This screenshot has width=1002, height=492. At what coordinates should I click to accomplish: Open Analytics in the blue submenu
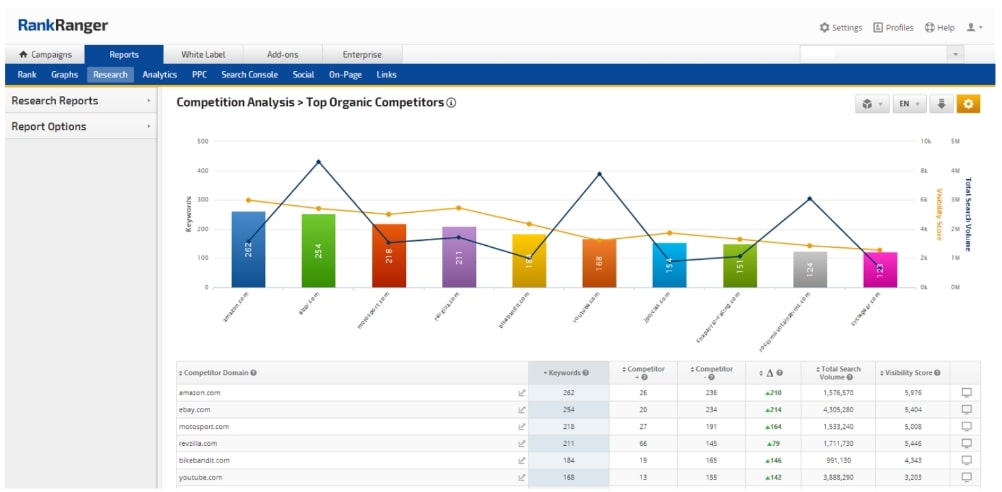click(x=160, y=75)
